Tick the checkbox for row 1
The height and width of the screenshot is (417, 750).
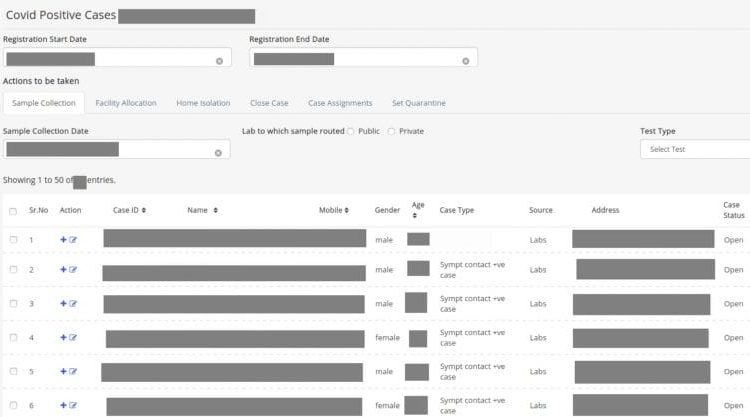[x=13, y=240]
